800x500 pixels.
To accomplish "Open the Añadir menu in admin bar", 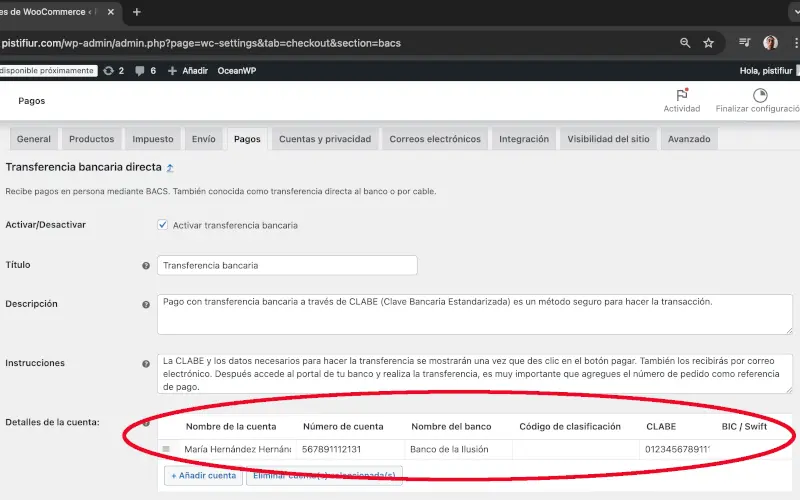I will pyautogui.click(x=186, y=71).
